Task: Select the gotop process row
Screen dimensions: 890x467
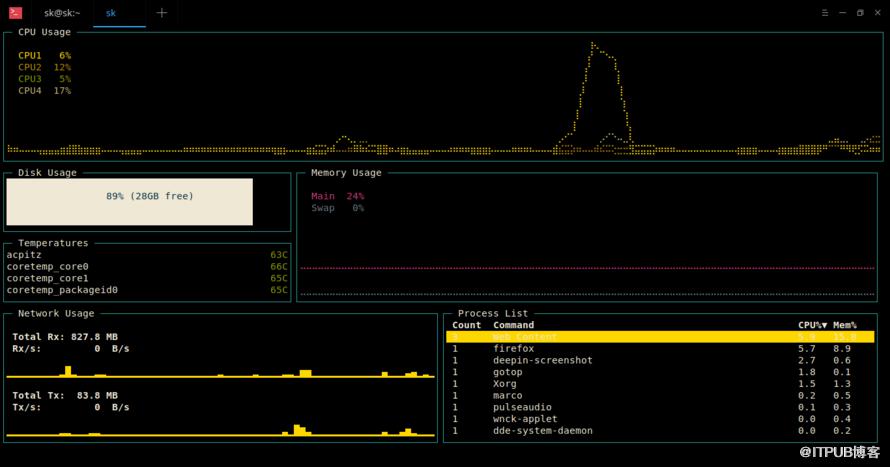Action: [660, 372]
